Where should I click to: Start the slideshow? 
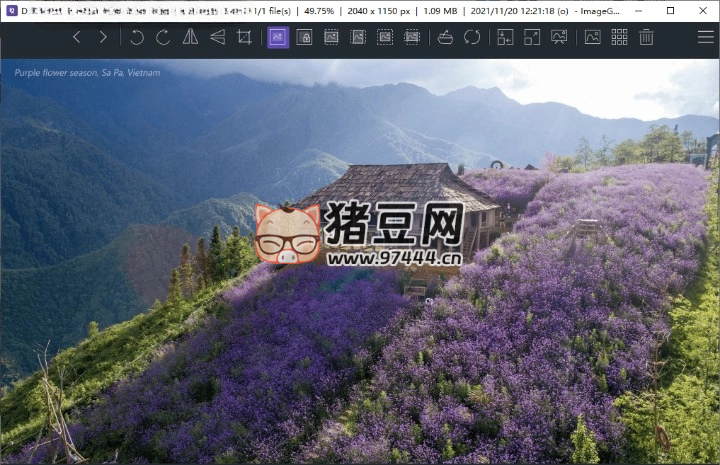(559, 37)
